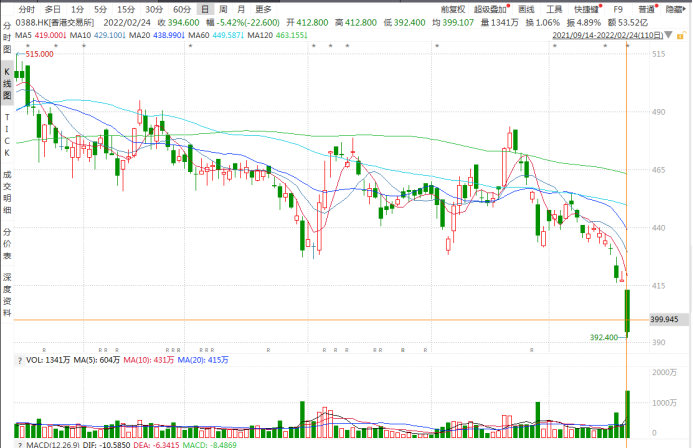This screenshot has height=448, width=693.
Task: Click the tall last volume bar
Action: pyautogui.click(x=627, y=412)
